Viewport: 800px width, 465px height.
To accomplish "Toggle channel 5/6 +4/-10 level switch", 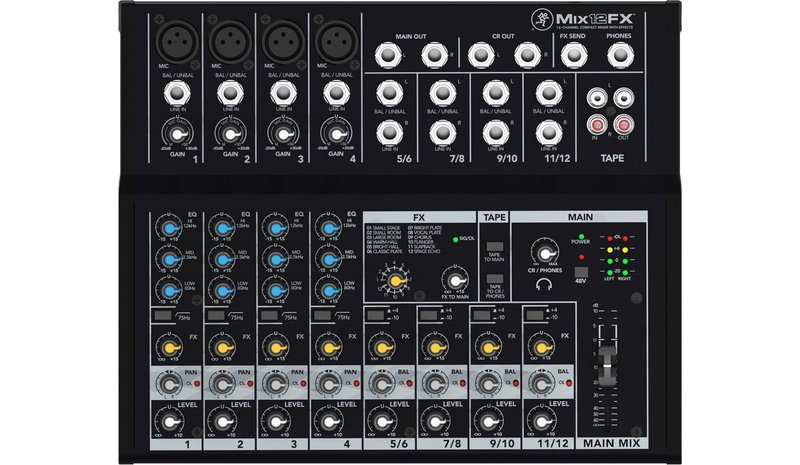I will tap(376, 315).
